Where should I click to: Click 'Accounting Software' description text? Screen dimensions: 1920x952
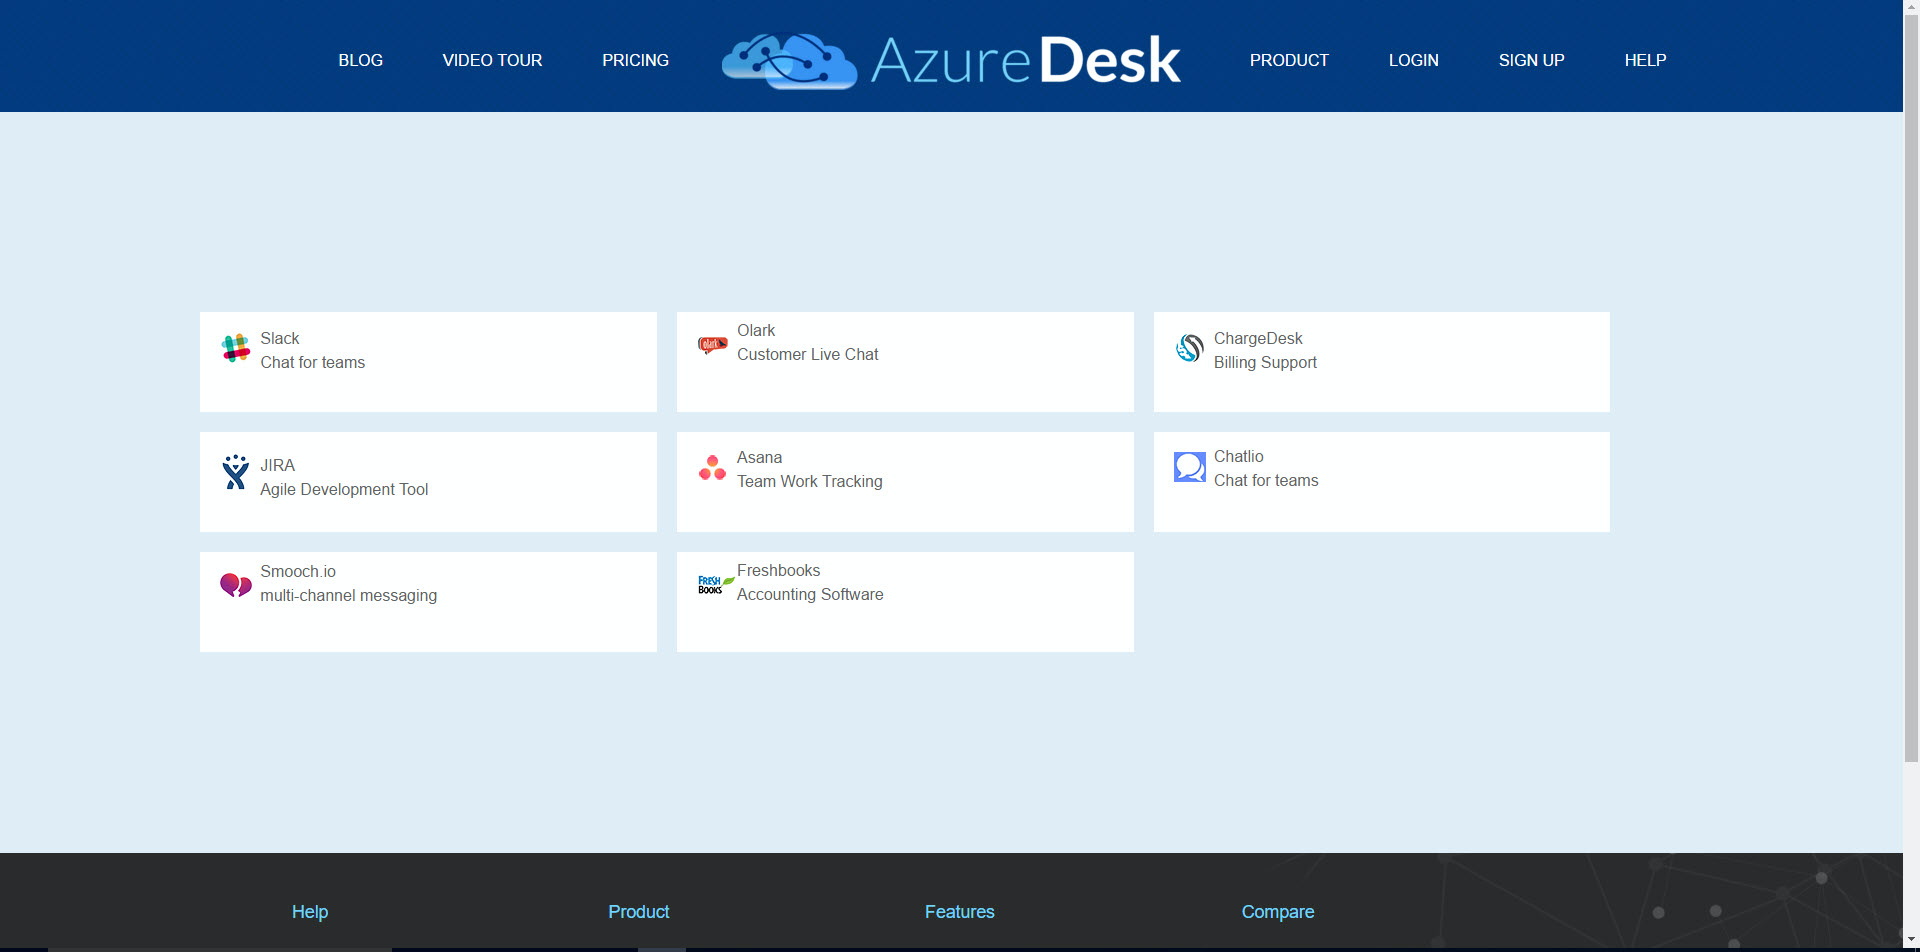tap(810, 594)
